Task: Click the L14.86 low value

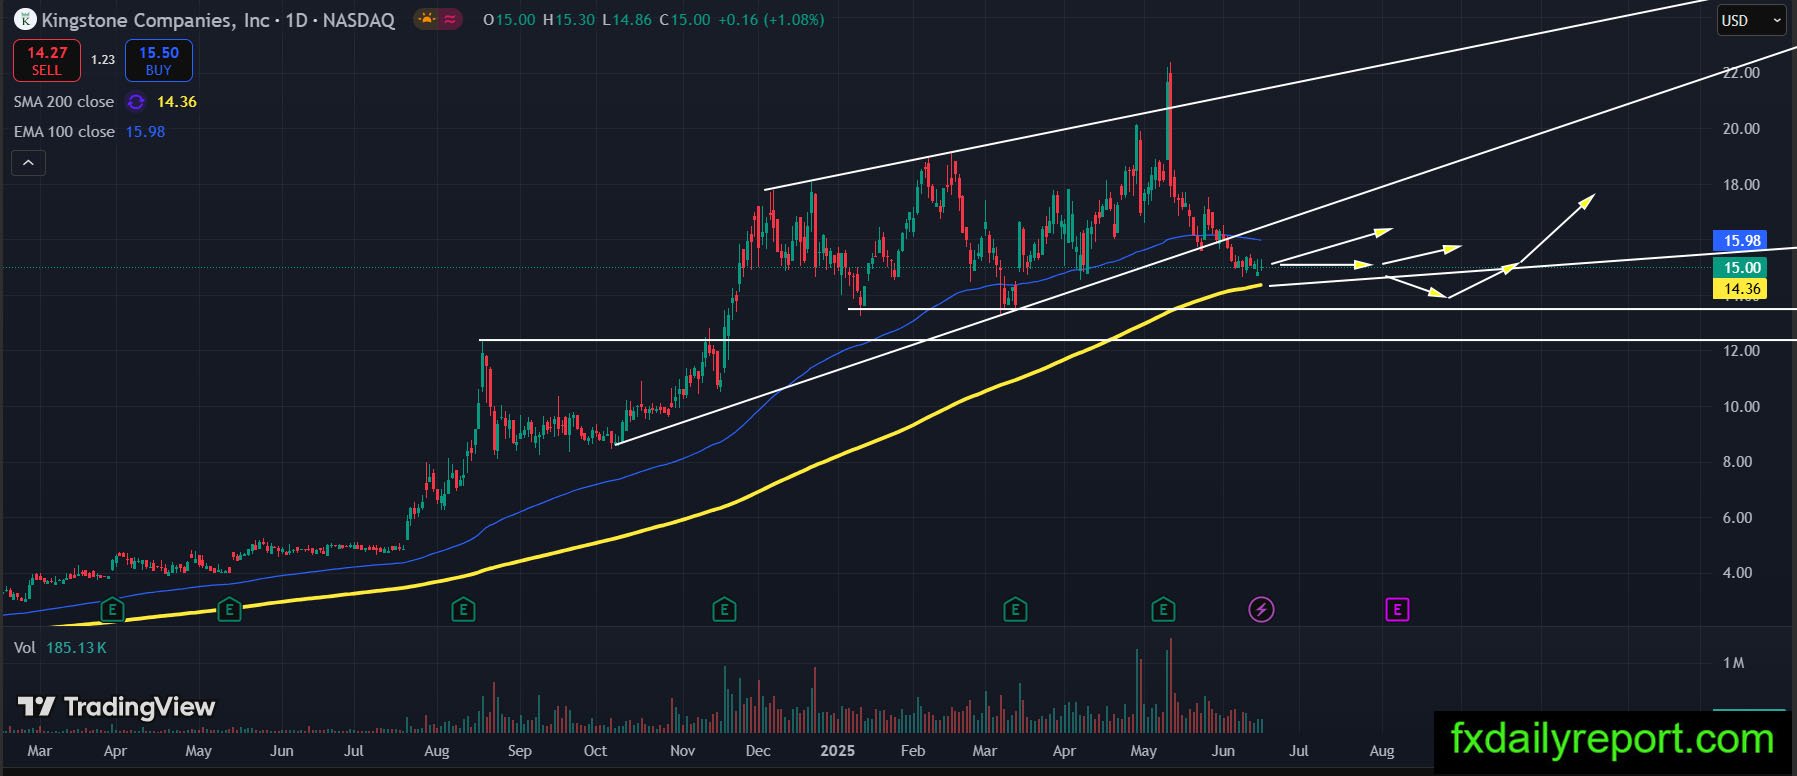Action: [628, 20]
